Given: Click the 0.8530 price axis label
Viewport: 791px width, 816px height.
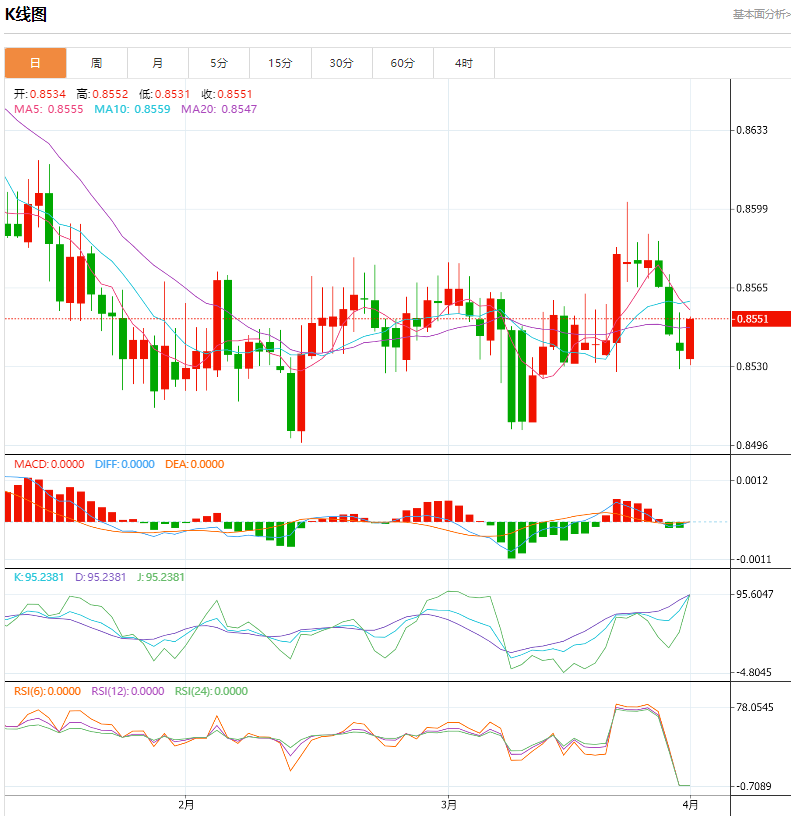Looking at the screenshot, I should 752,366.
